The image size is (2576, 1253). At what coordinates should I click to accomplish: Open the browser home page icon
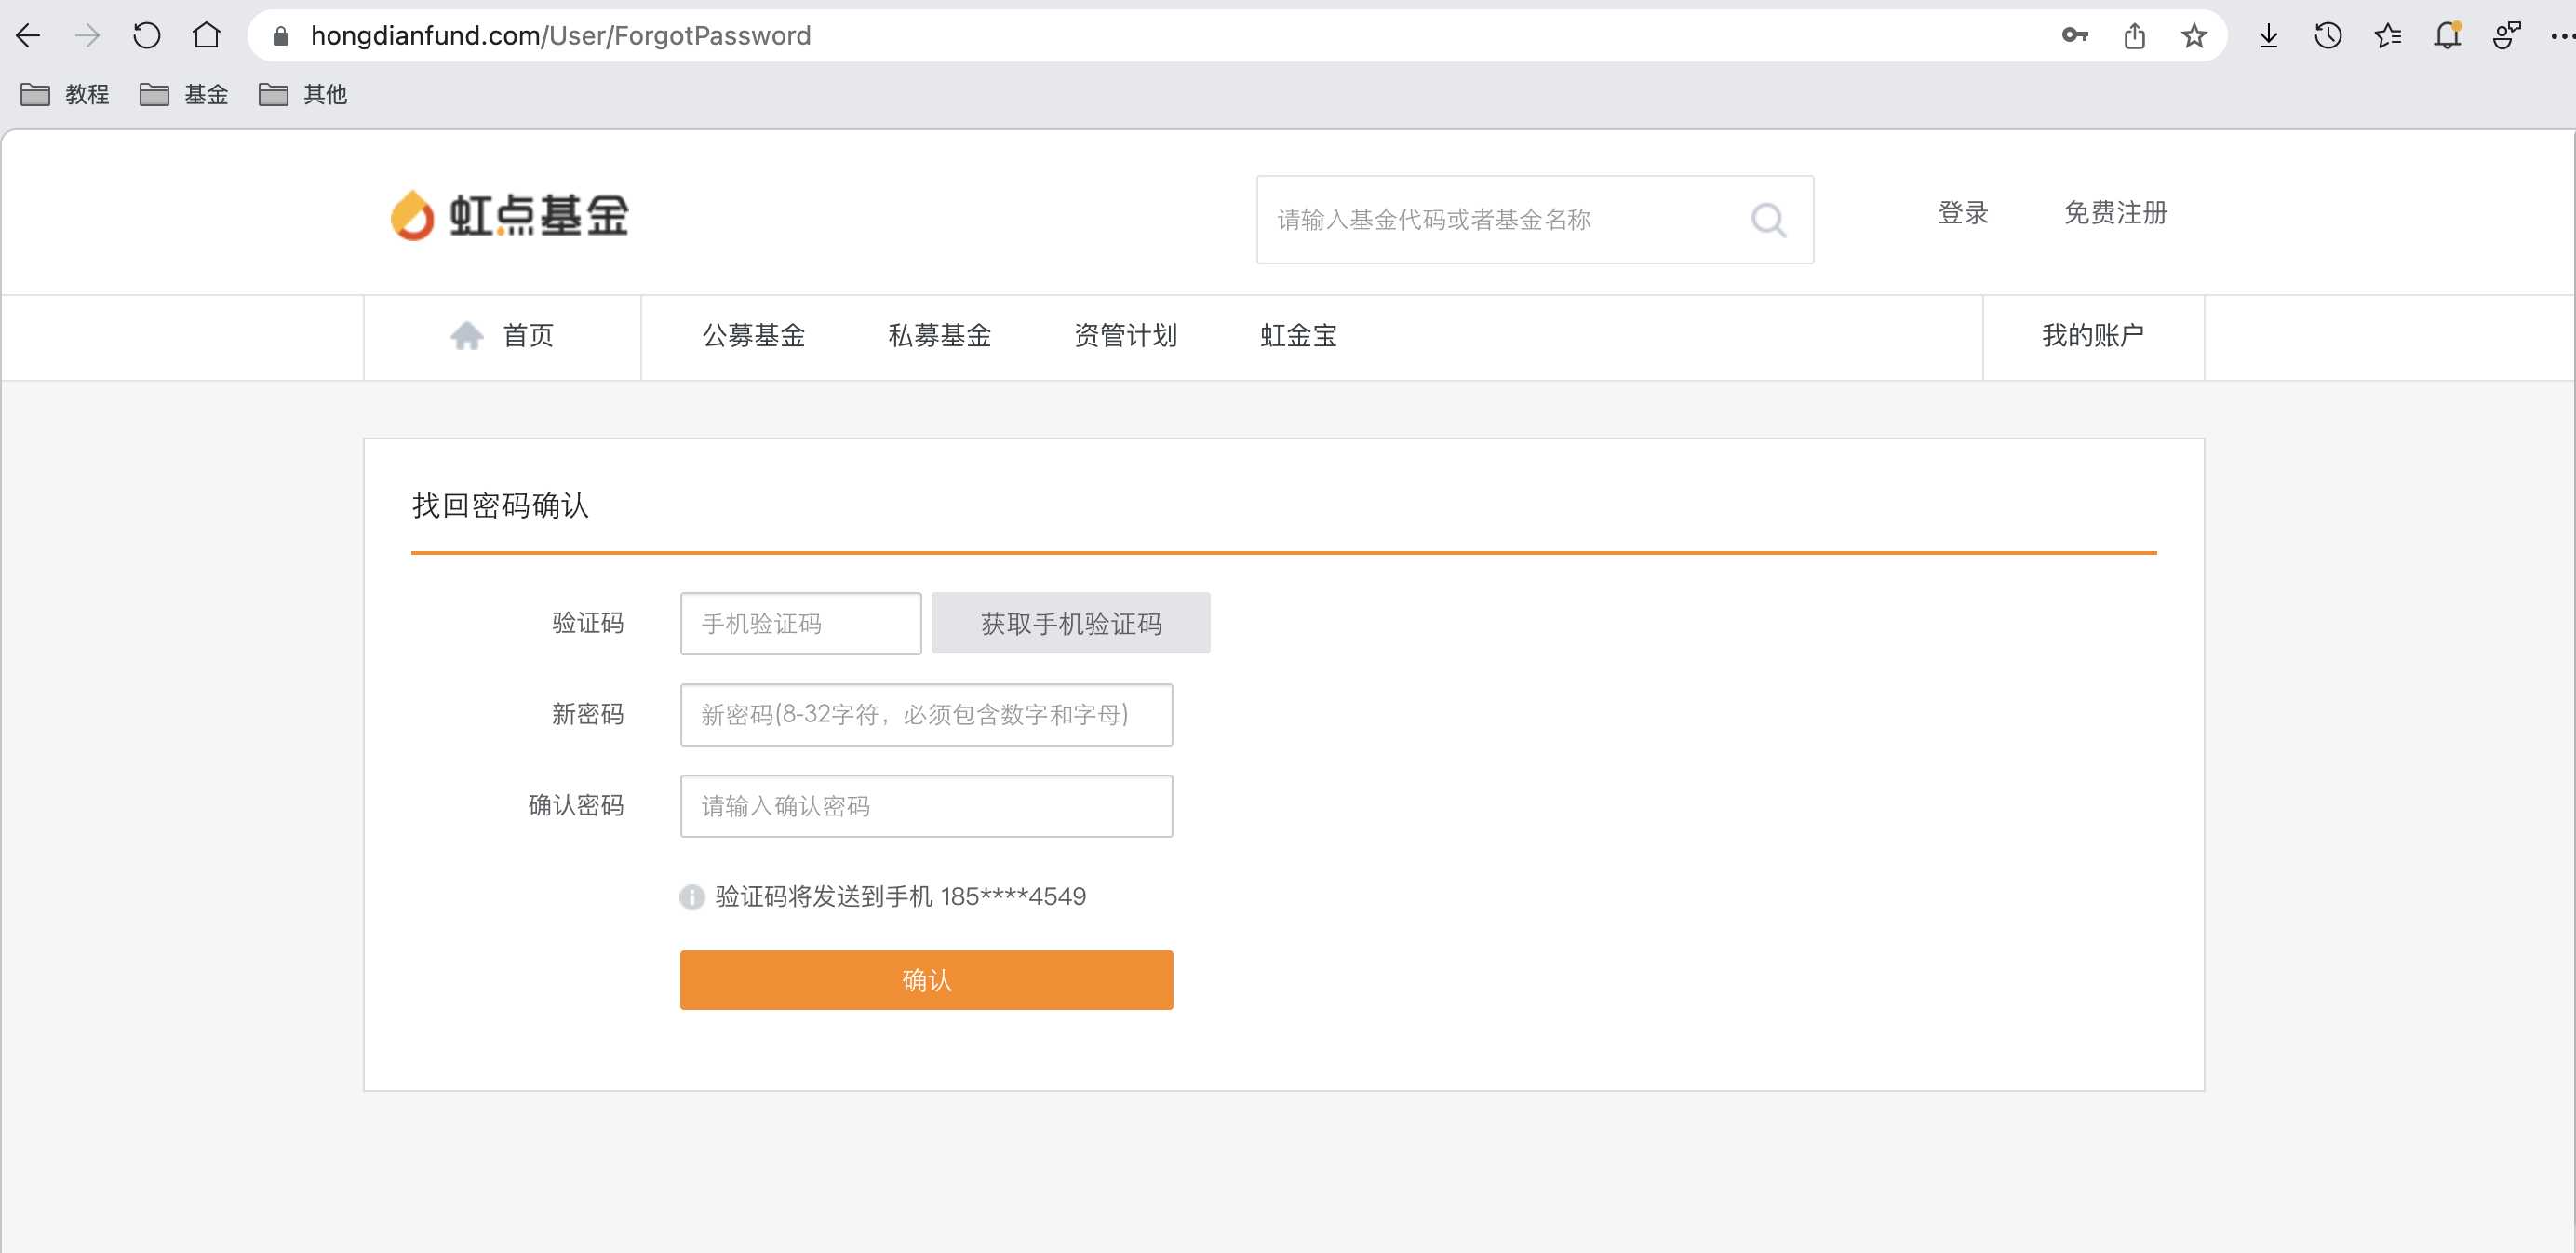[x=207, y=36]
